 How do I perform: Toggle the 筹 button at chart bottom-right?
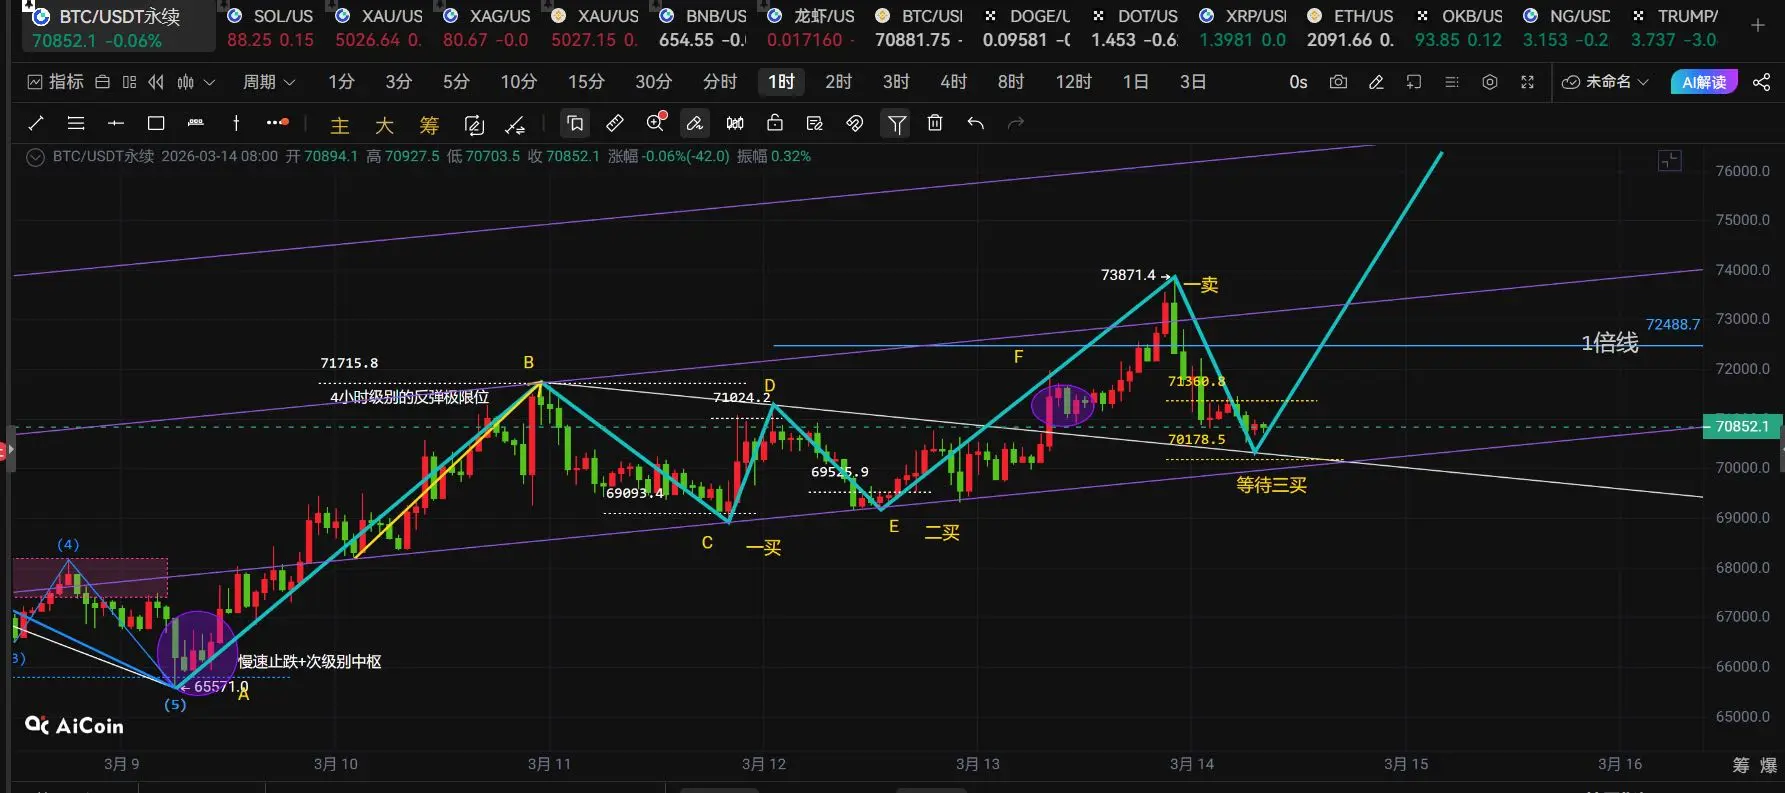point(1741,765)
